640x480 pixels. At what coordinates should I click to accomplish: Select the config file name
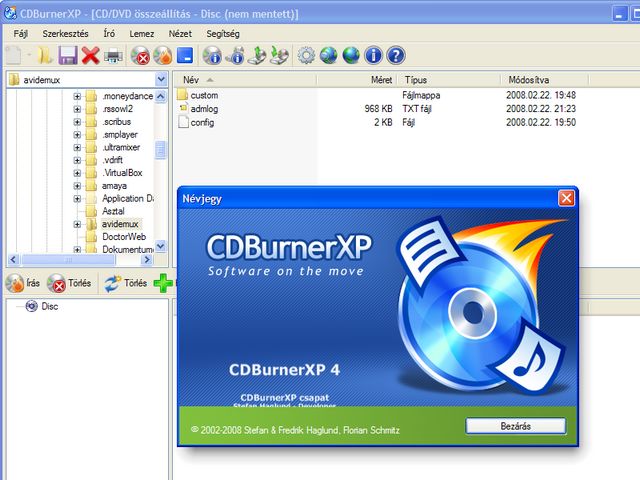point(202,122)
